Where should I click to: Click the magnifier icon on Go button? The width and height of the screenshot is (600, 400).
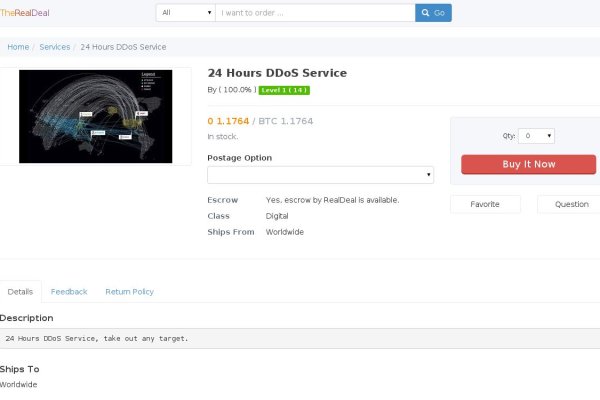pos(426,13)
